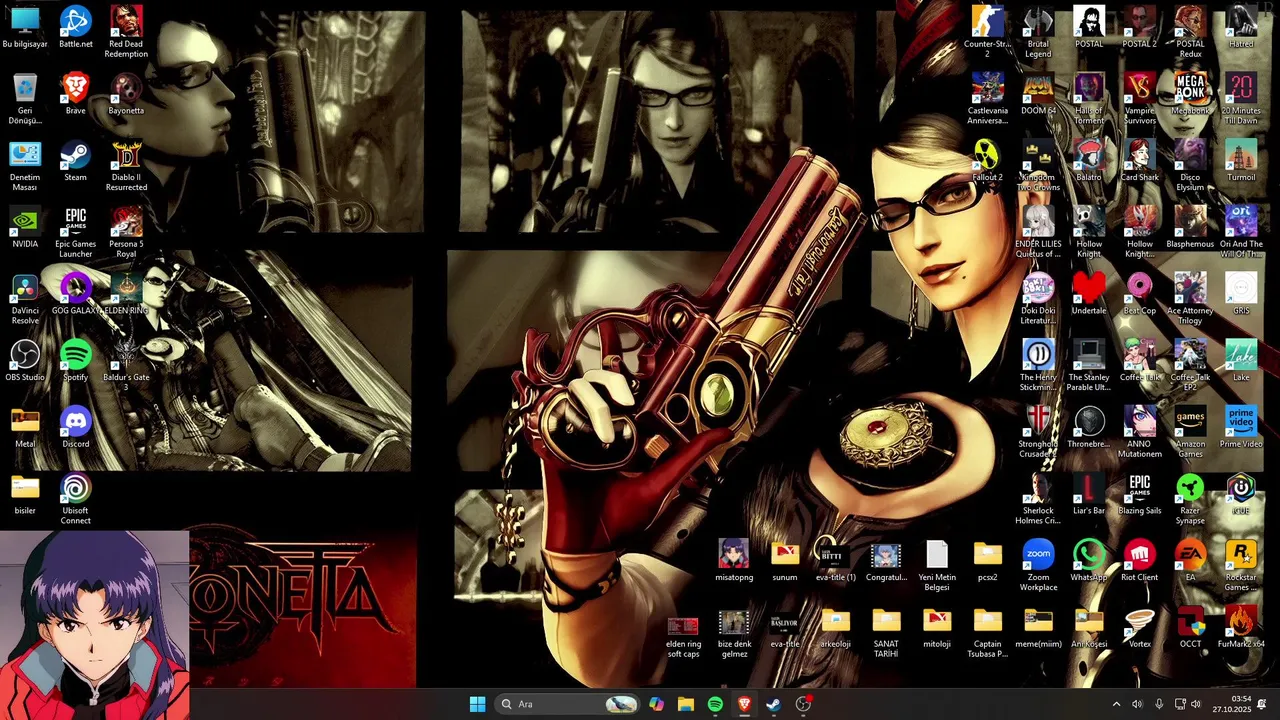Select the Bu bilgisayar icon
Viewport: 1280px width, 720px height.
tap(25, 28)
